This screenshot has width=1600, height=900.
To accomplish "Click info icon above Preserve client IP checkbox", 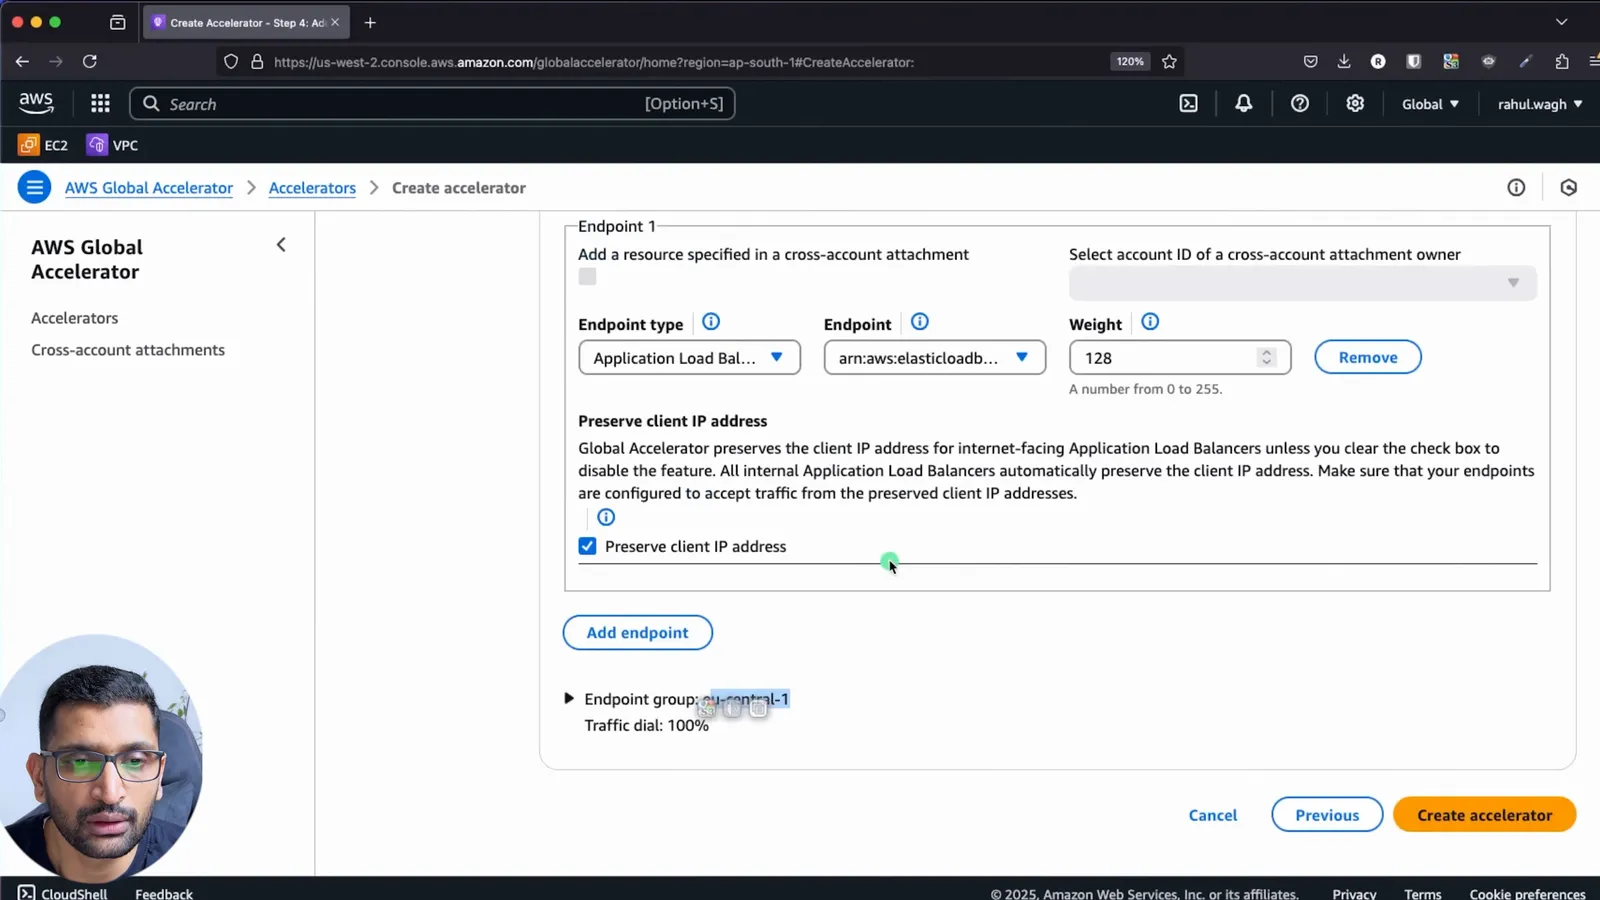I will [606, 517].
